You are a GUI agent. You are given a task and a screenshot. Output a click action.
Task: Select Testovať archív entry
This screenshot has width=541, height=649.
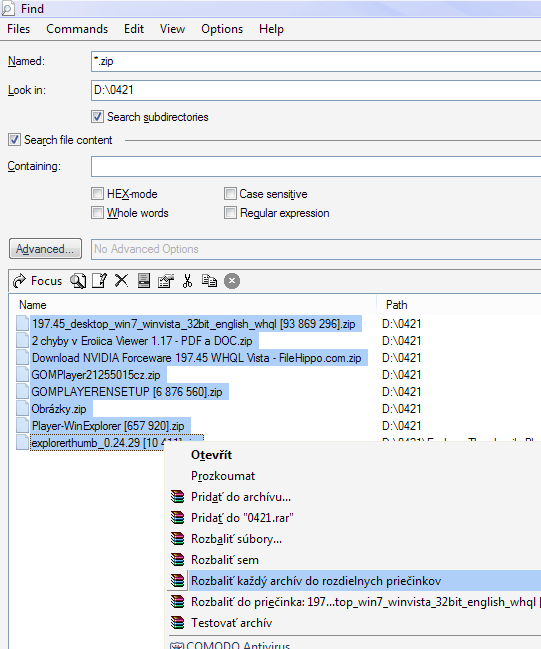pyautogui.click(x=354, y=623)
